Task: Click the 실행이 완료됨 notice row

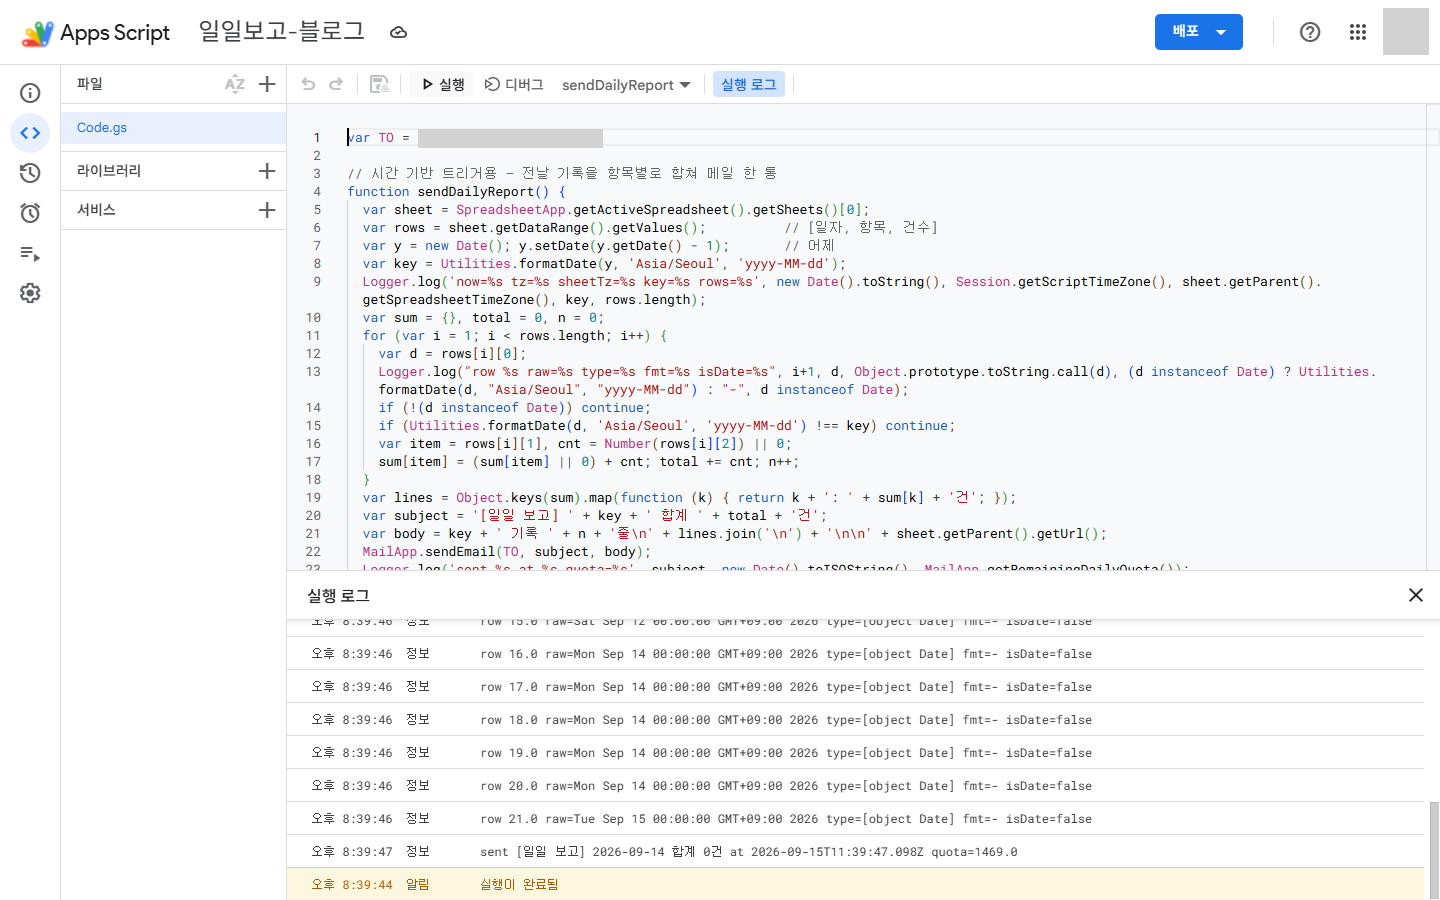Action: click(x=855, y=884)
